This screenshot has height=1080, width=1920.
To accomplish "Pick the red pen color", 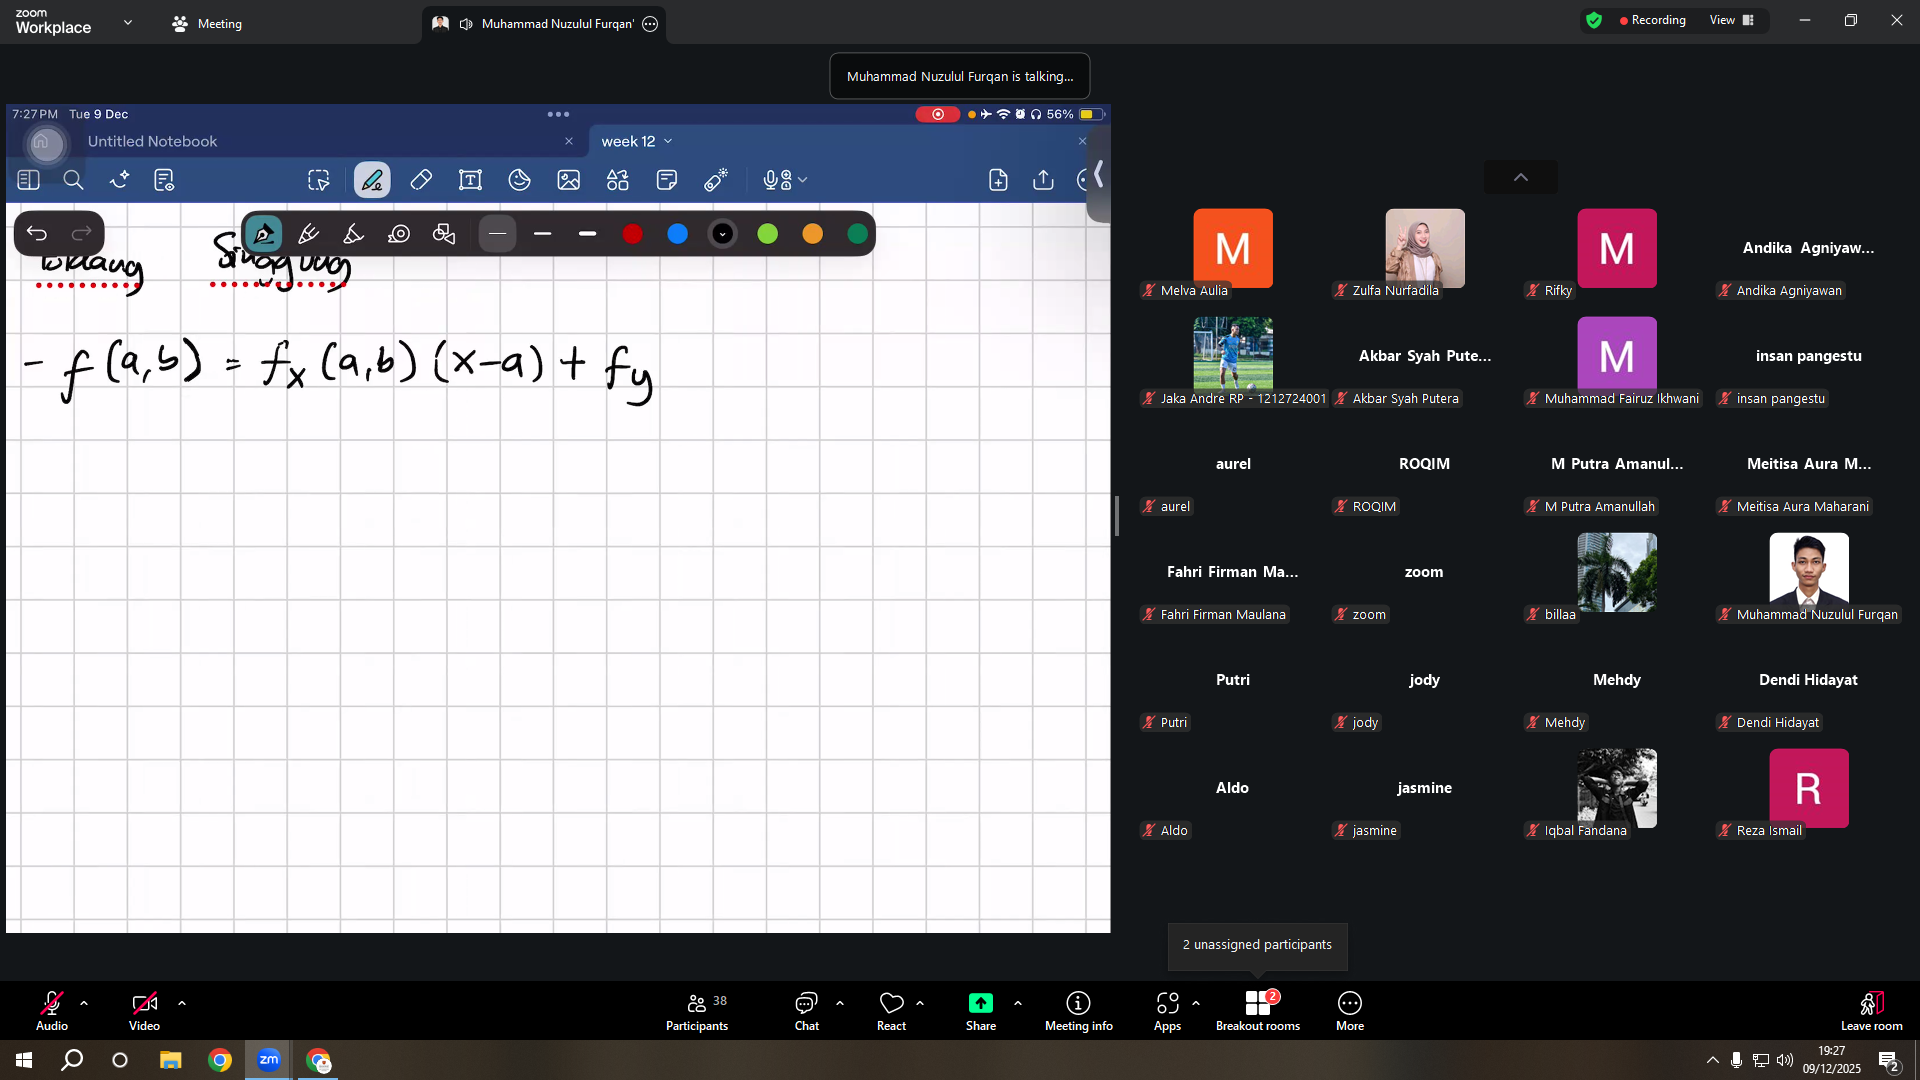I will (633, 234).
